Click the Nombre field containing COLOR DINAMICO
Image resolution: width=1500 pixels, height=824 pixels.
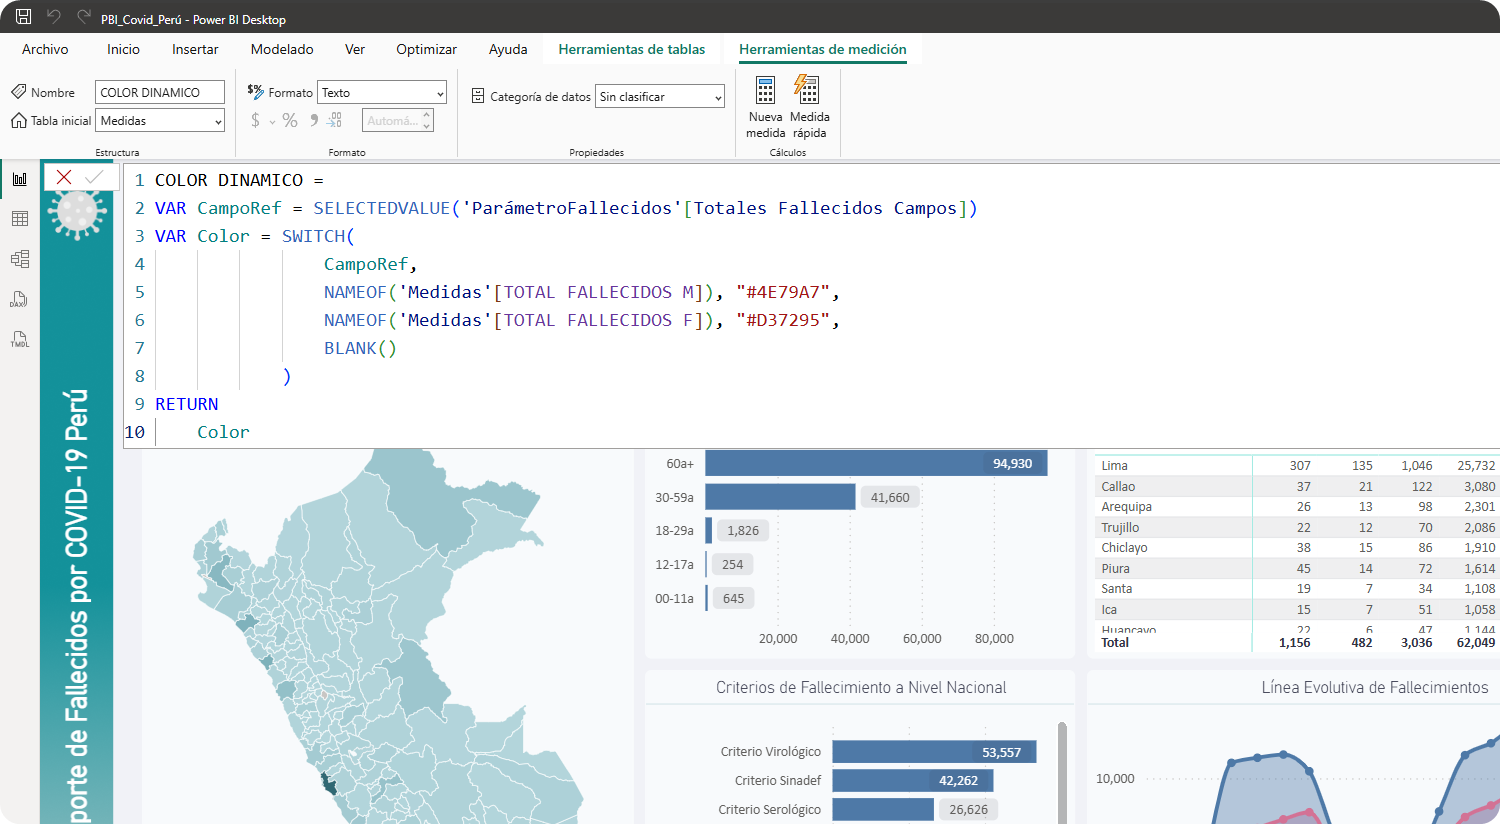(159, 93)
